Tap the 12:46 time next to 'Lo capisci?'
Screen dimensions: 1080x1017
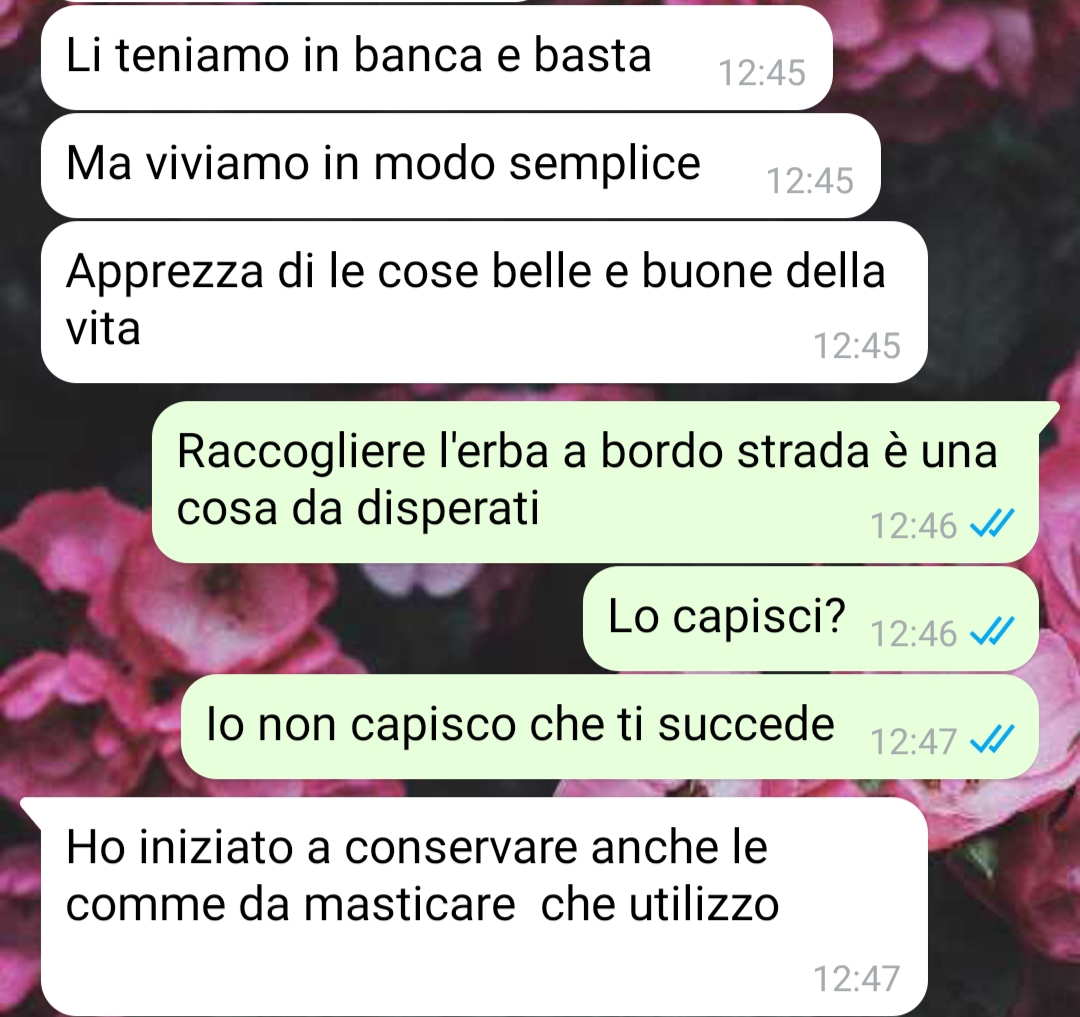pos(913,633)
